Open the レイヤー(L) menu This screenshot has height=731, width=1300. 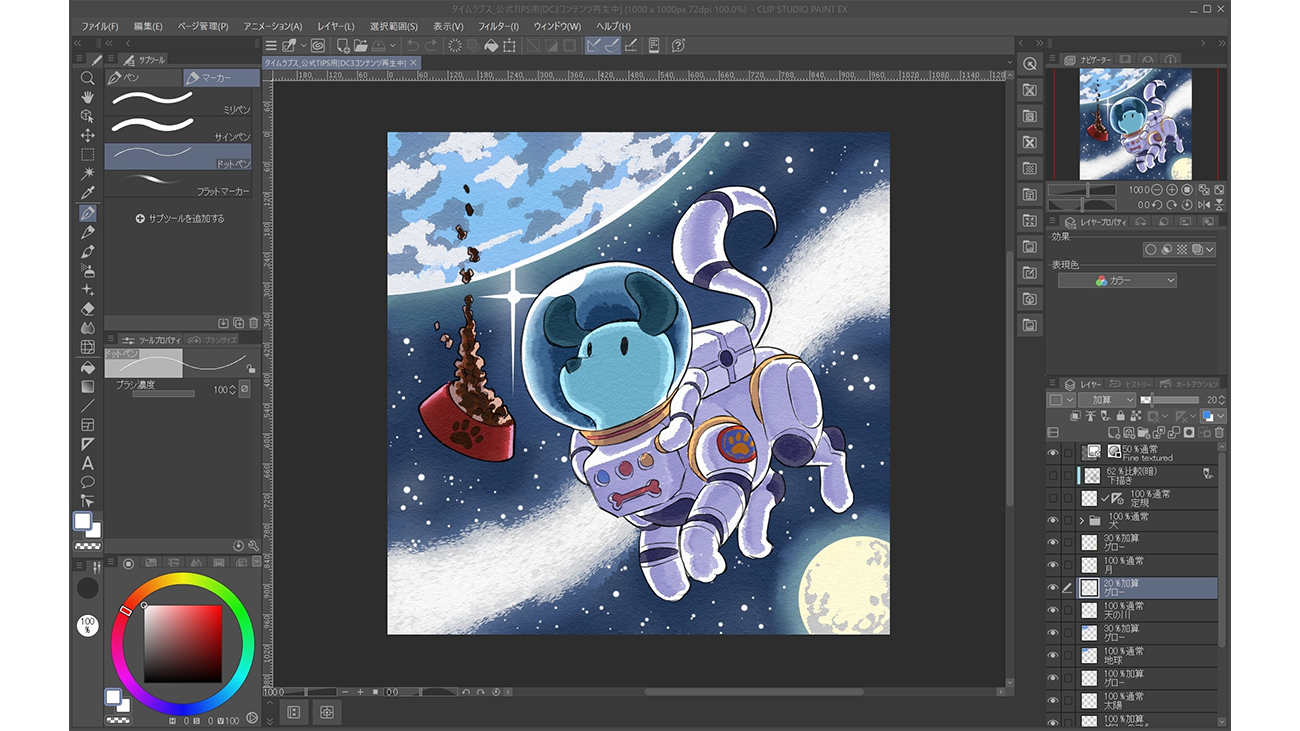(x=335, y=26)
